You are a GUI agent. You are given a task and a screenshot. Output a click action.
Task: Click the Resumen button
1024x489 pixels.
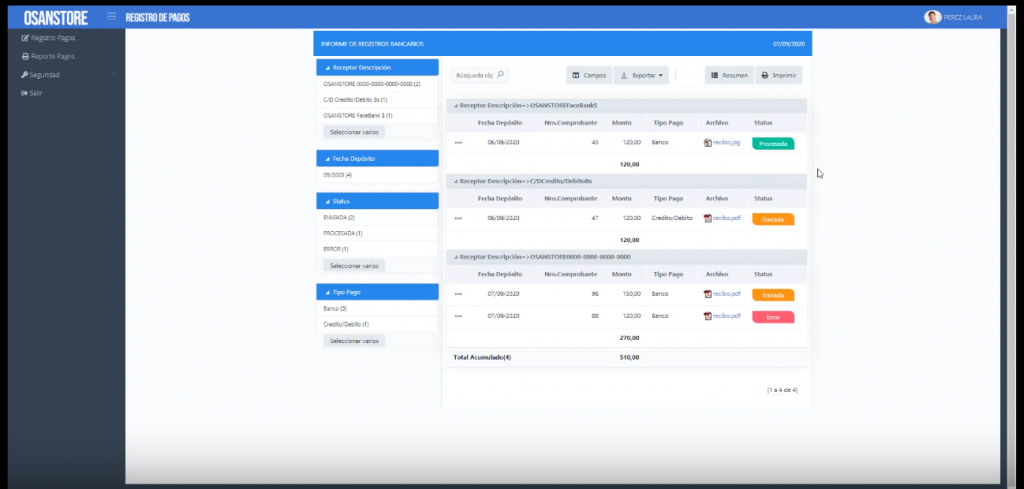729,75
